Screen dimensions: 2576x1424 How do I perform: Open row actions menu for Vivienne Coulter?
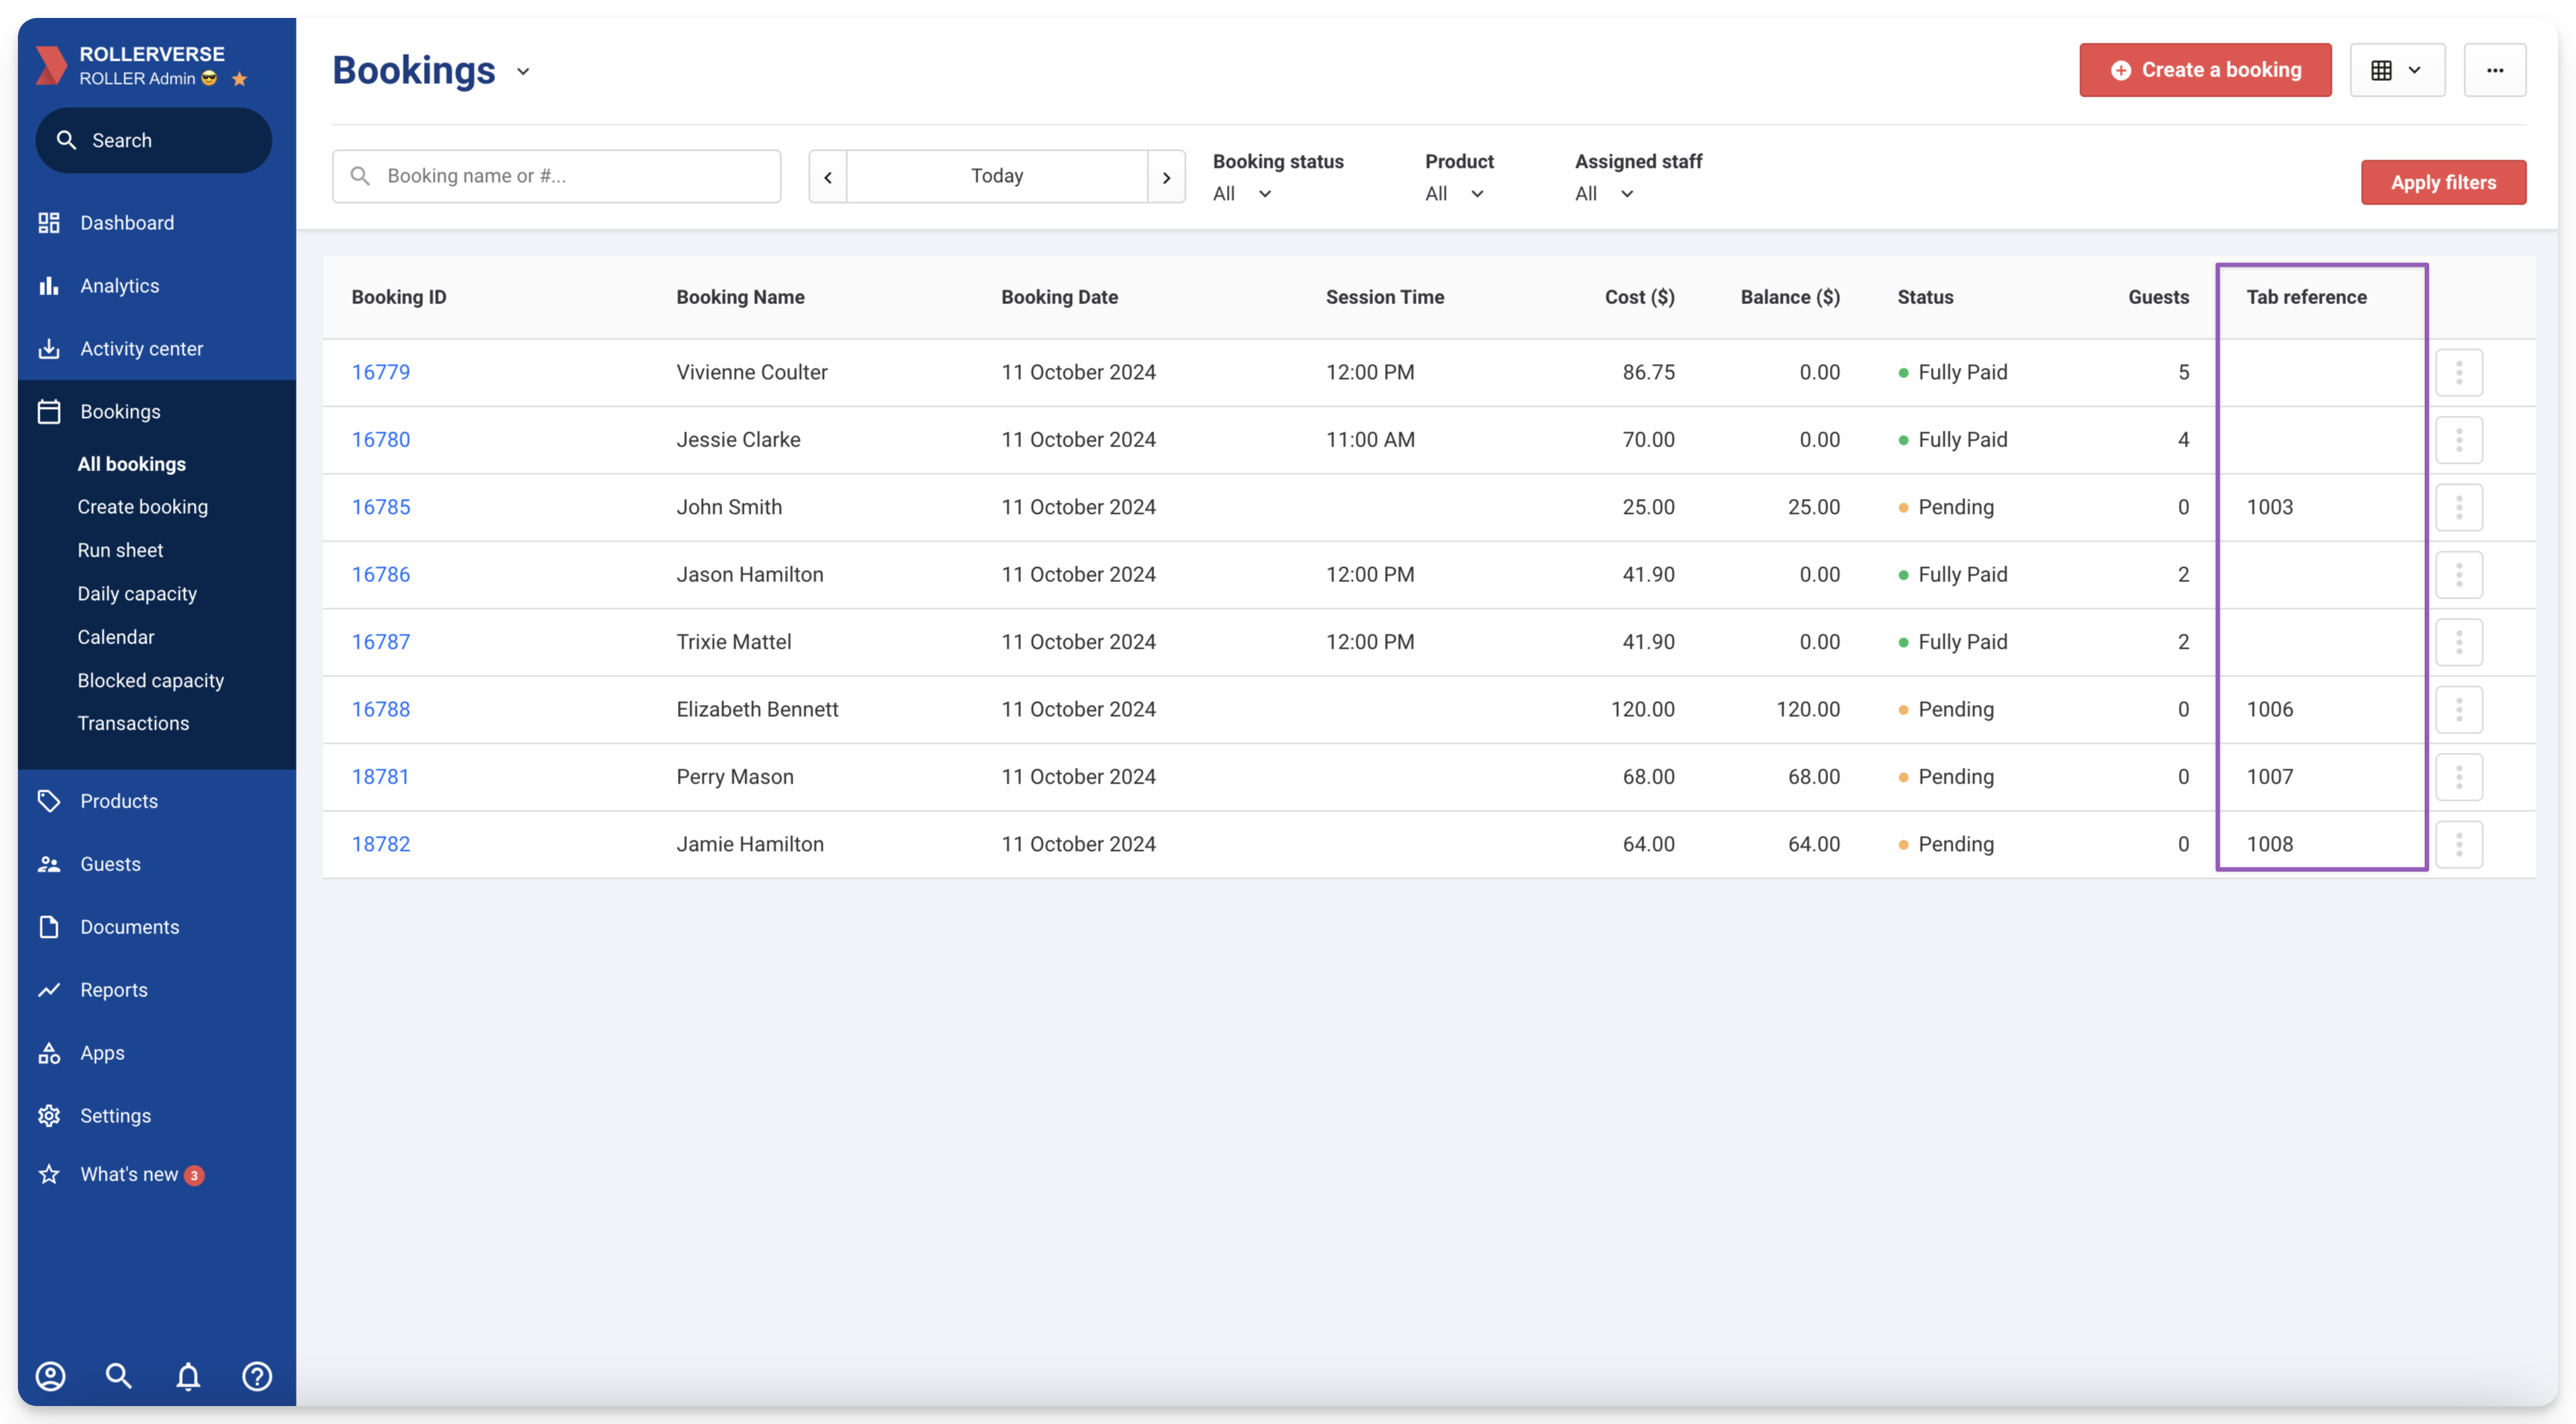click(x=2459, y=372)
